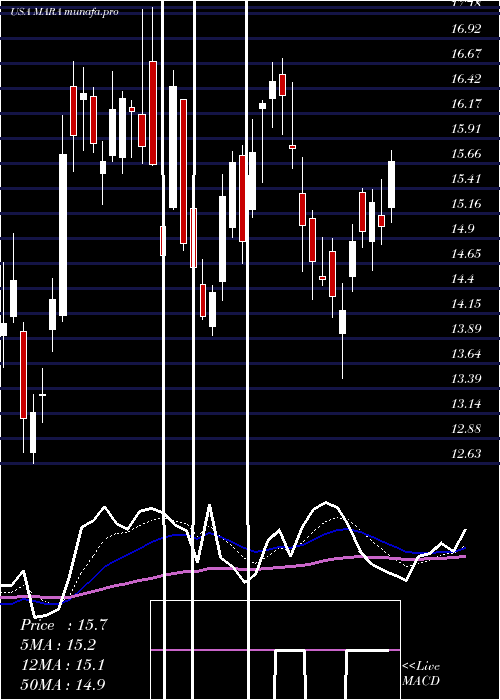Image resolution: width=500 pixels, height=700 pixels.
Task: Click the 15.91 price axis label
Action: click(466, 129)
